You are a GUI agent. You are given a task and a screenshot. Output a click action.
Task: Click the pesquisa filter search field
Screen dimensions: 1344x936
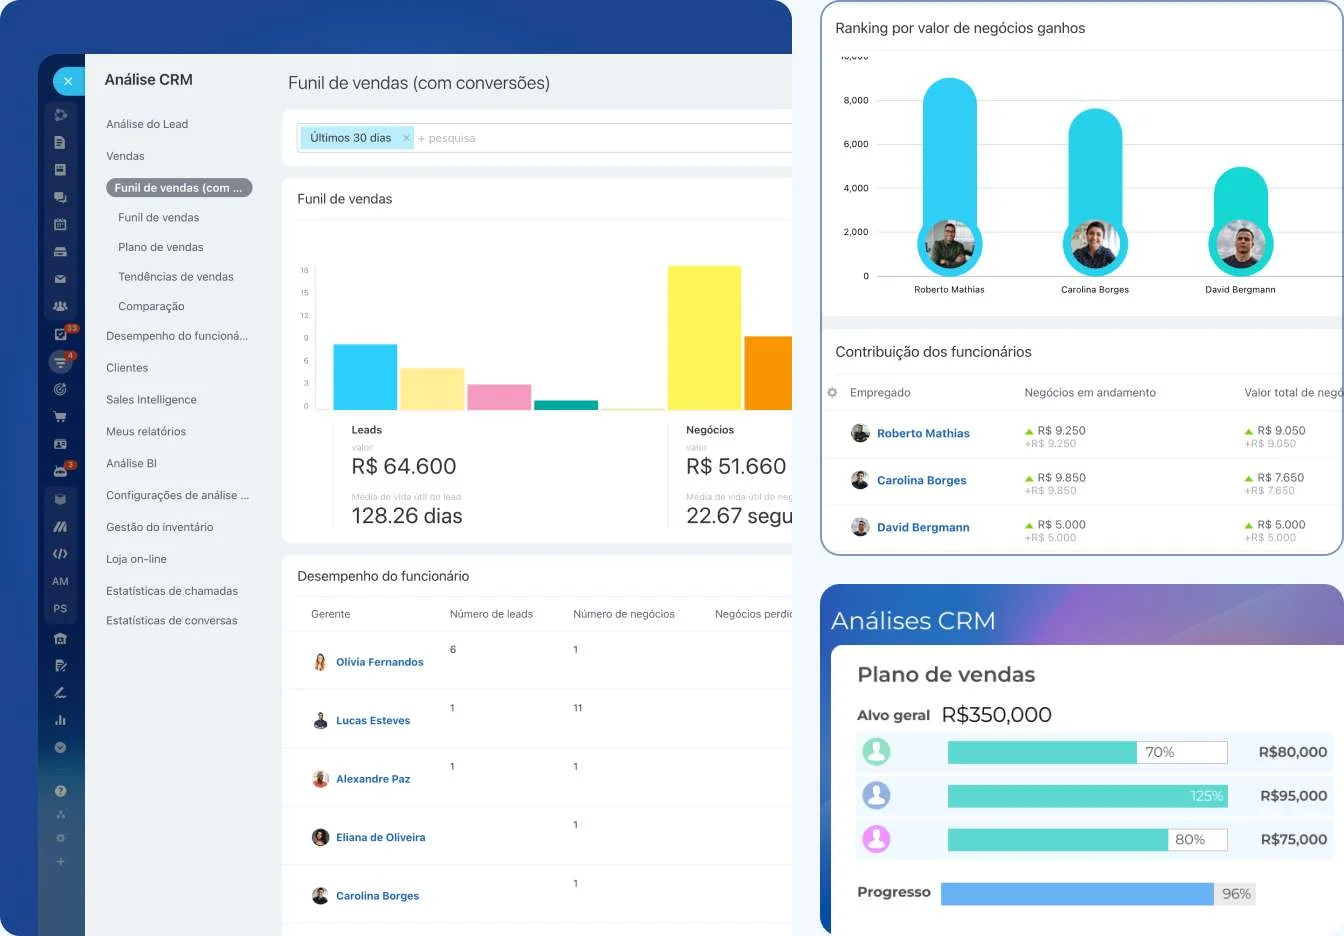point(600,138)
